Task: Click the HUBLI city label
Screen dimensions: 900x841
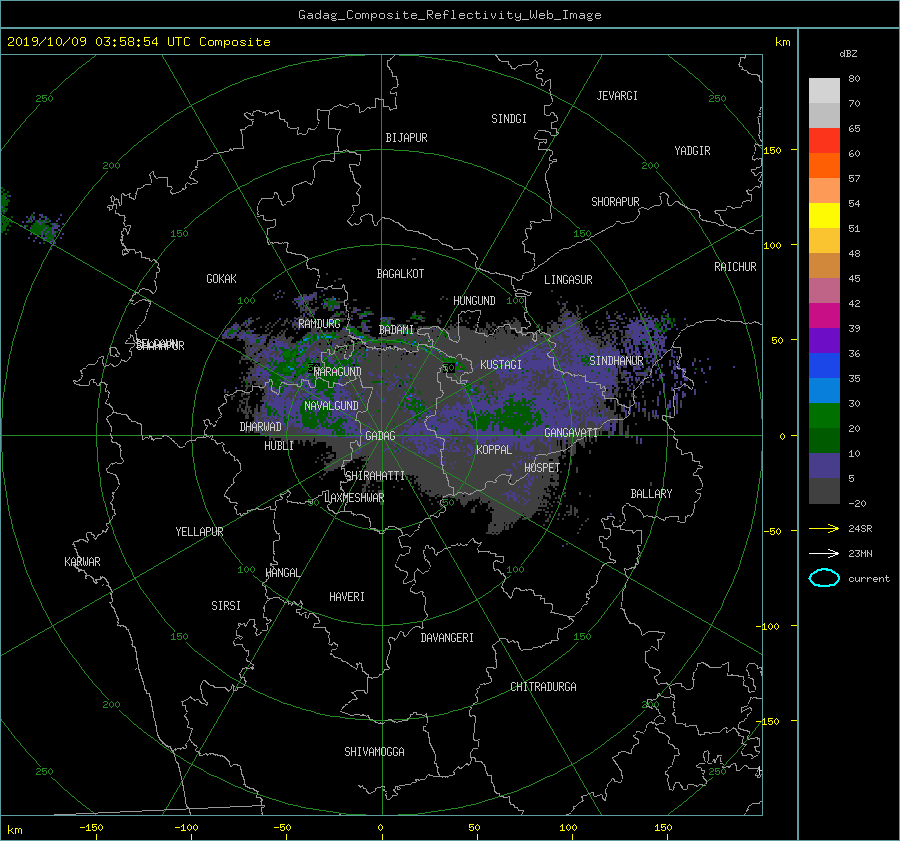Action: (279, 445)
